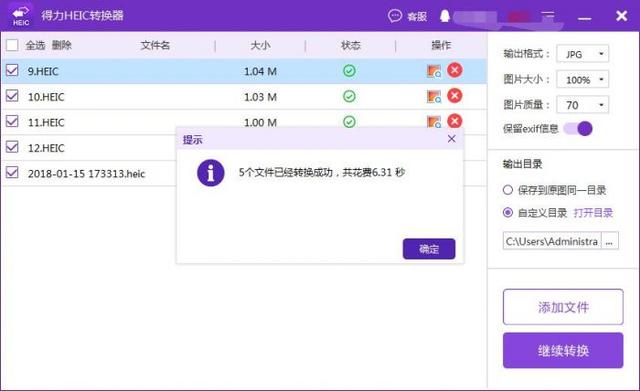Browse output path with ... button

pyautogui.click(x=609, y=241)
